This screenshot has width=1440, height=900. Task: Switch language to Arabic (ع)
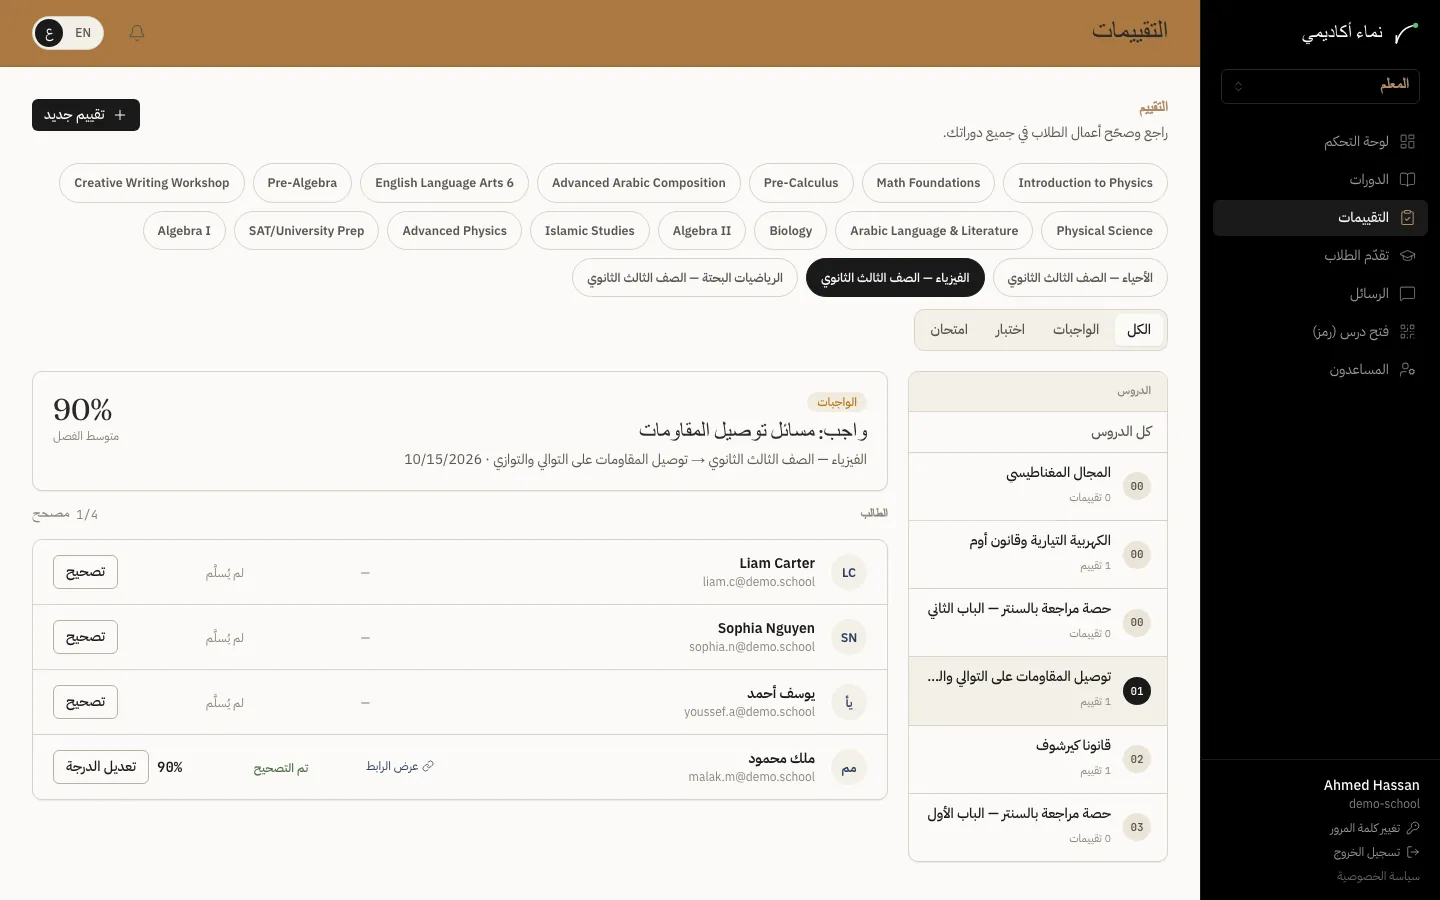pyautogui.click(x=49, y=33)
